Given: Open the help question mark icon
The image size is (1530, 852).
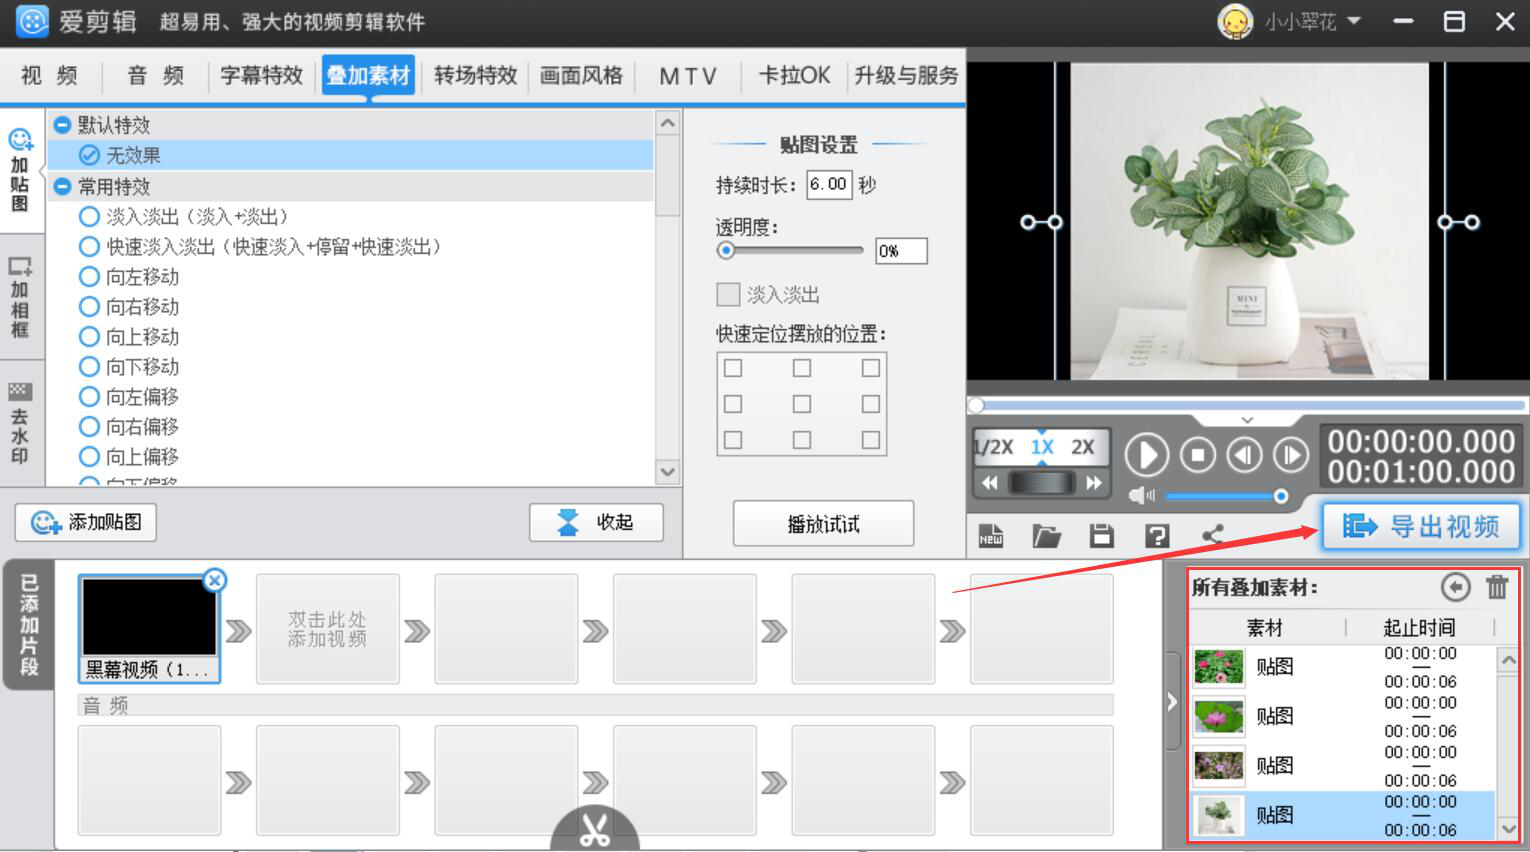Looking at the screenshot, I should pos(1157,536).
